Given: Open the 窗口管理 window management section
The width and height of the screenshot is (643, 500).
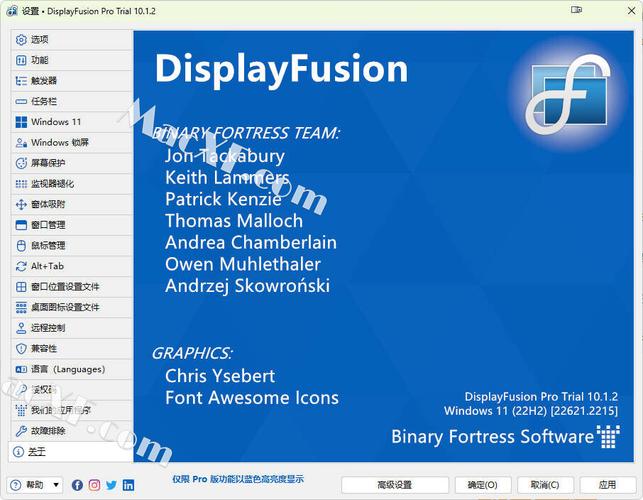Looking at the screenshot, I should coord(71,225).
